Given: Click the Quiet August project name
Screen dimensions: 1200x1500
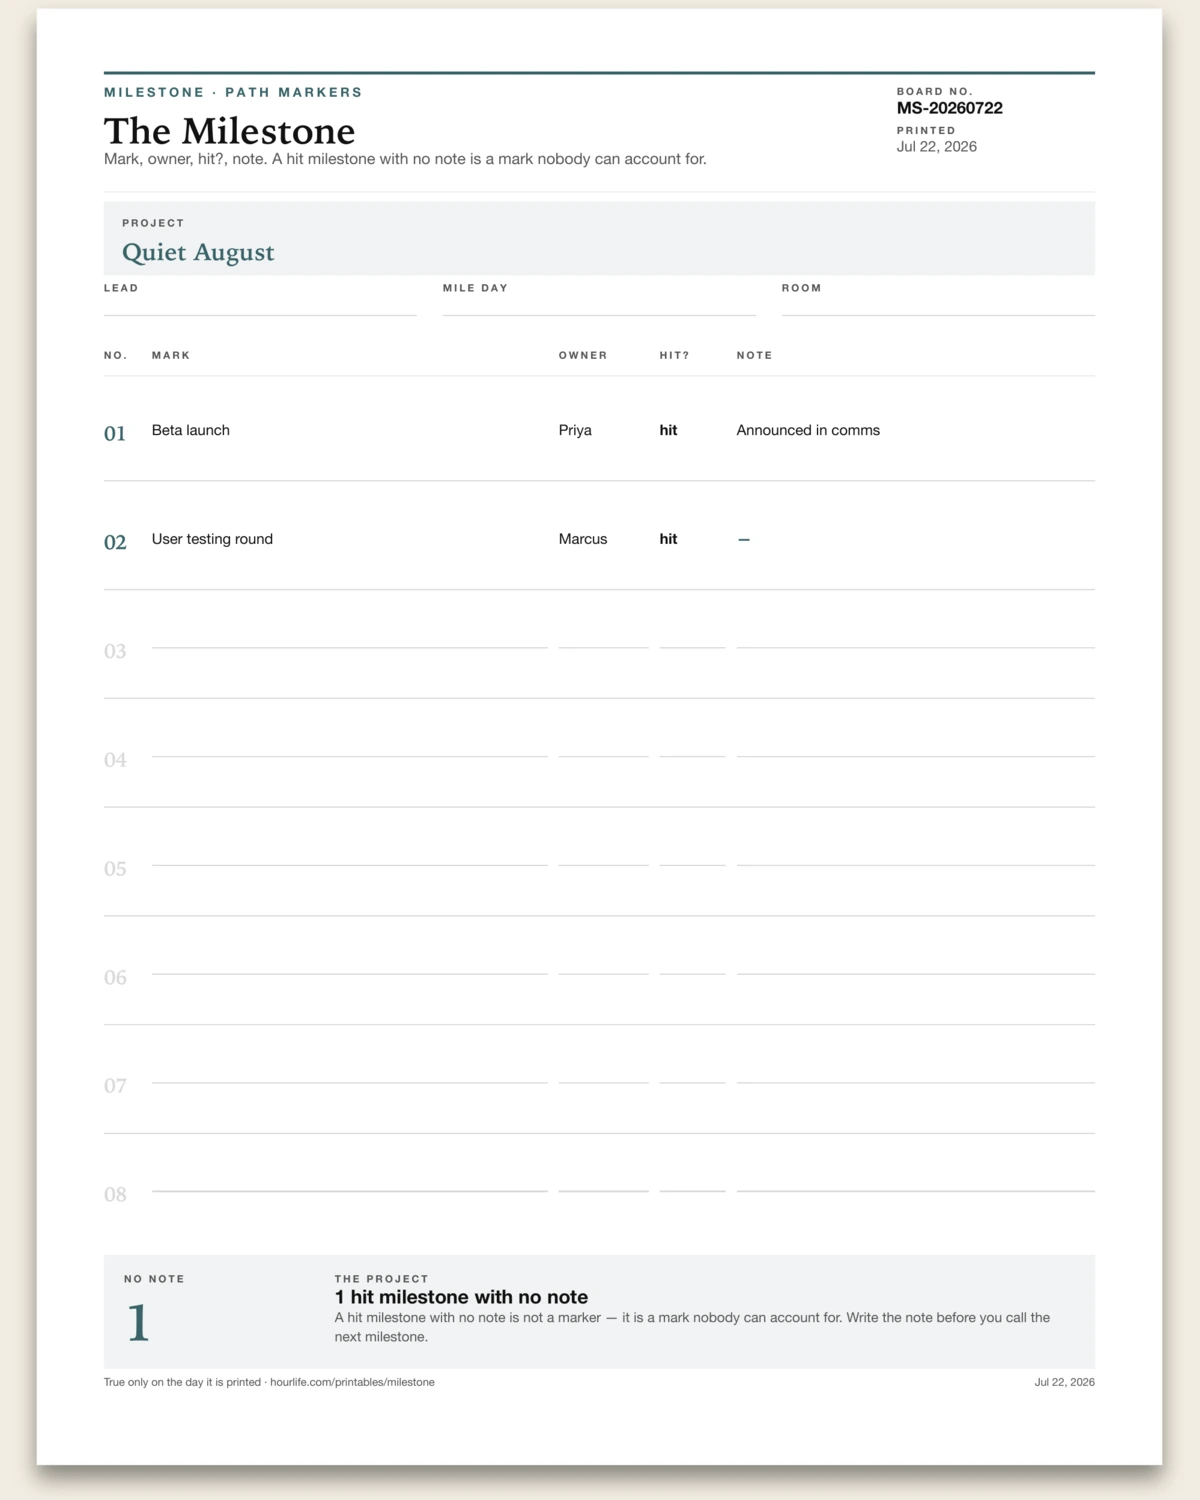Looking at the screenshot, I should click(x=198, y=252).
